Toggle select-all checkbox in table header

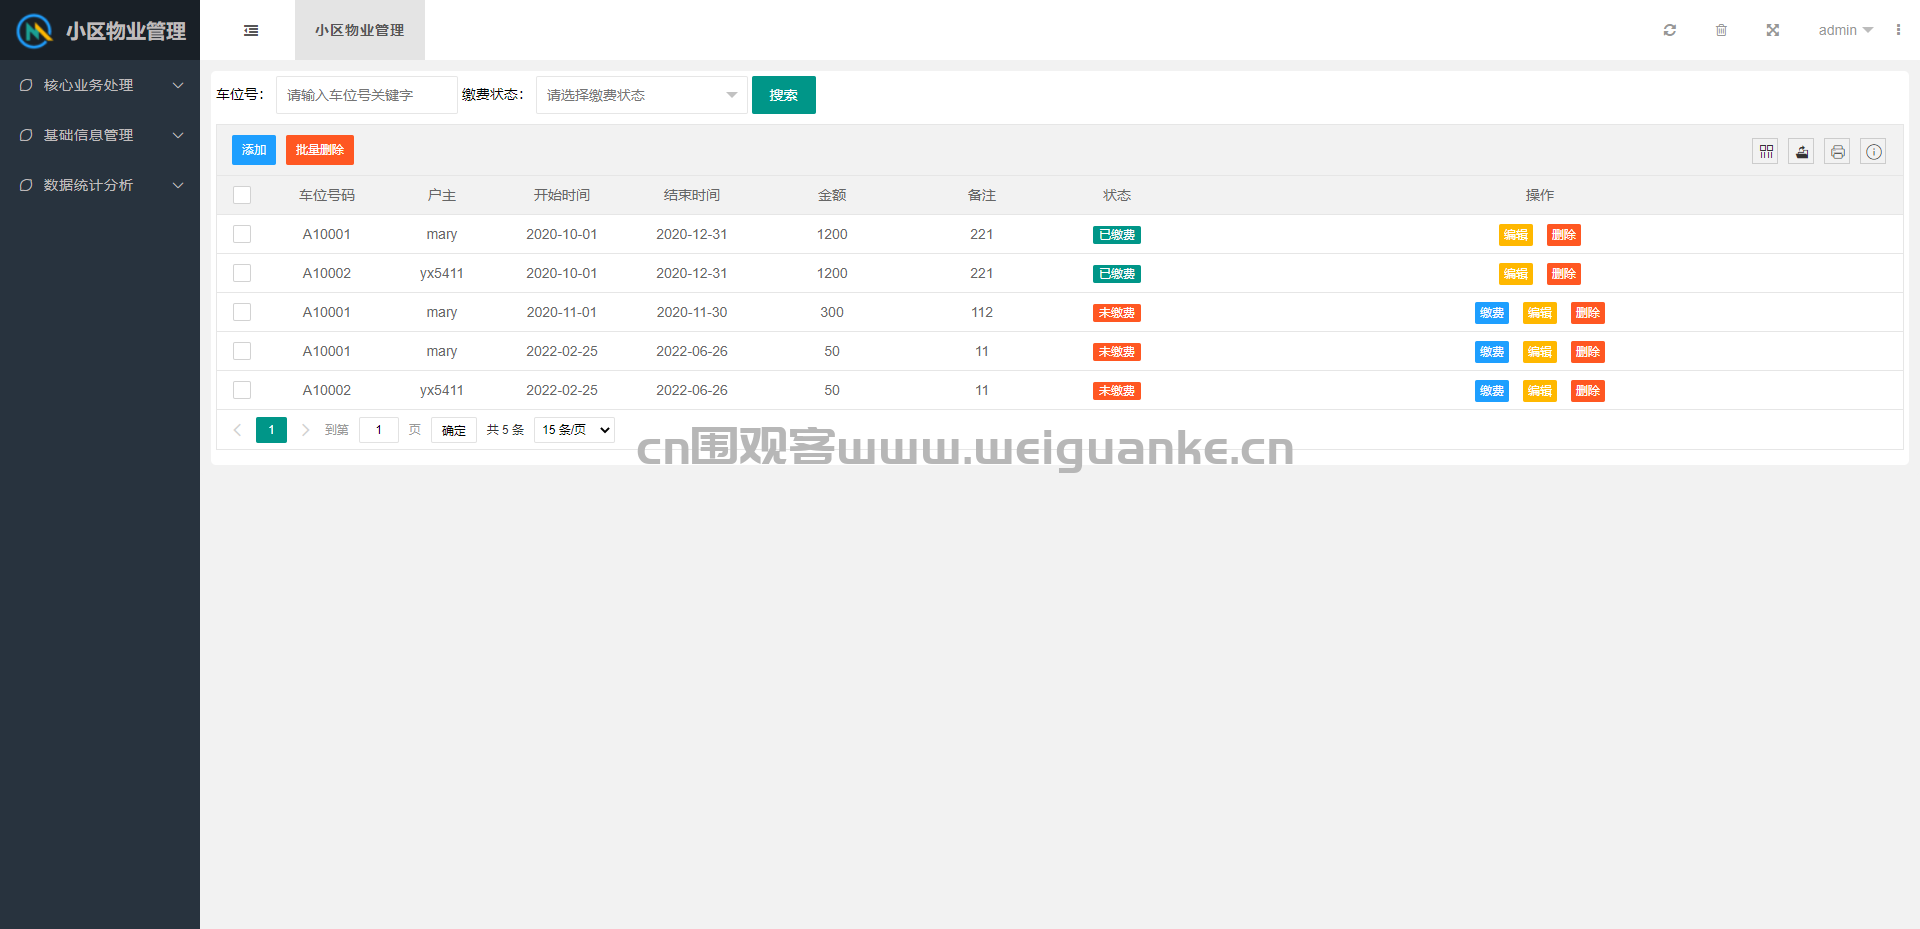click(x=242, y=195)
